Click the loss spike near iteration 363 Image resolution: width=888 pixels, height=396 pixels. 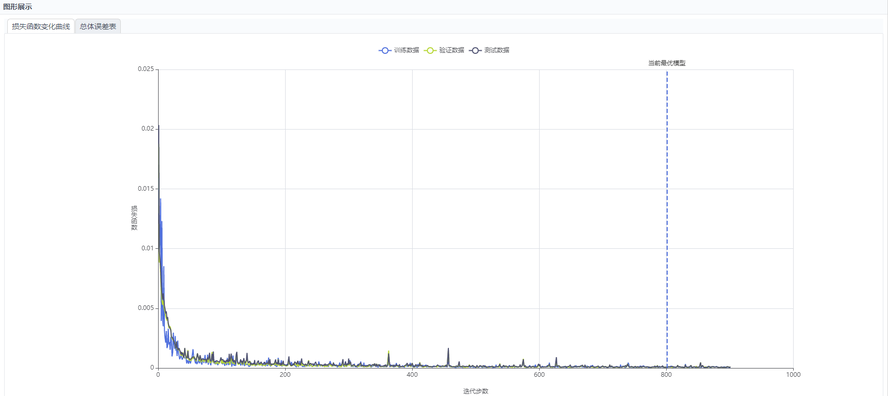[x=388, y=359]
